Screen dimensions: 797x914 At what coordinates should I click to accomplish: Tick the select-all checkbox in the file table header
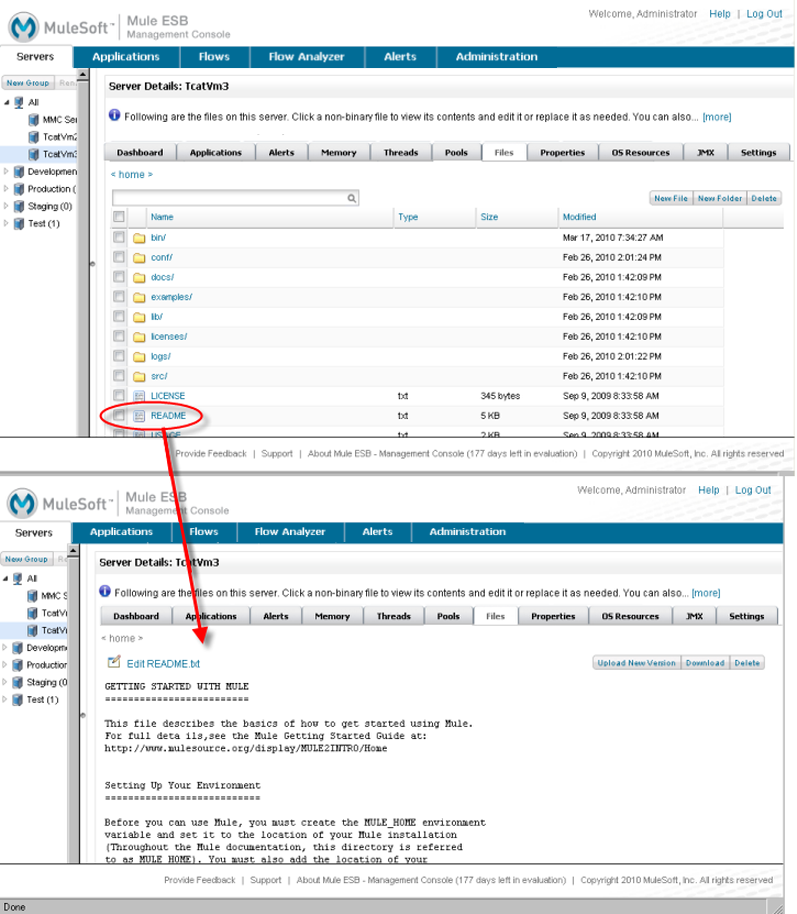tap(119, 217)
